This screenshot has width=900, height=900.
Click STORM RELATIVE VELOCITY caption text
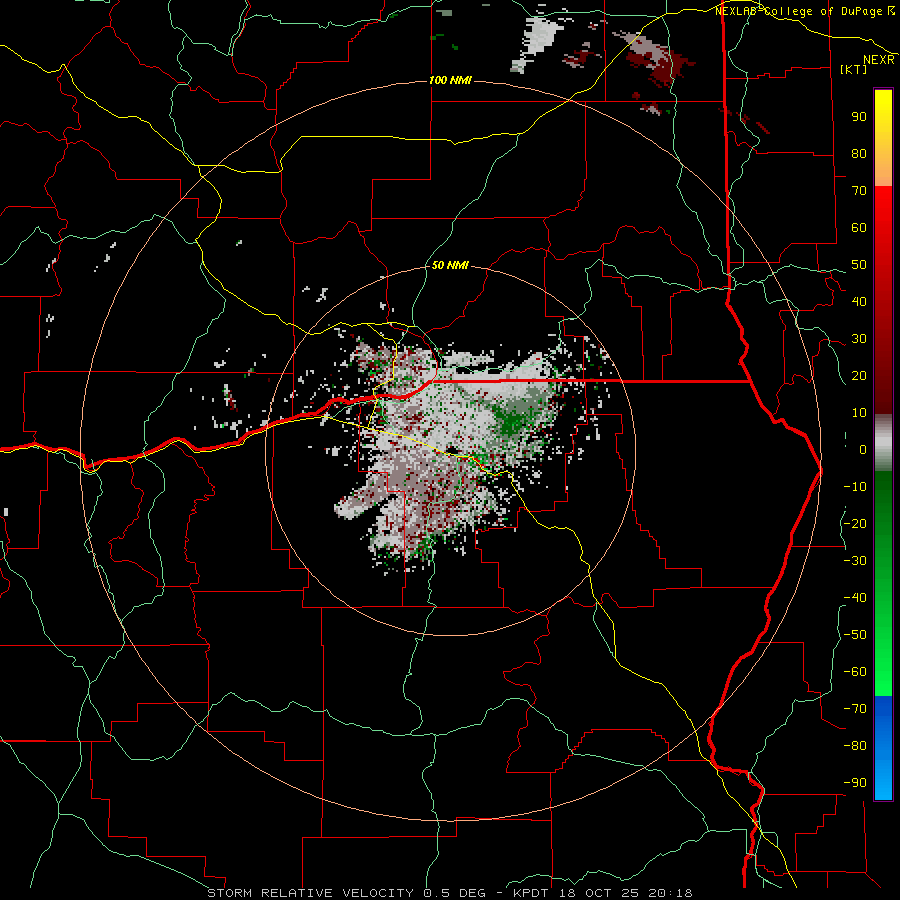tap(310, 893)
